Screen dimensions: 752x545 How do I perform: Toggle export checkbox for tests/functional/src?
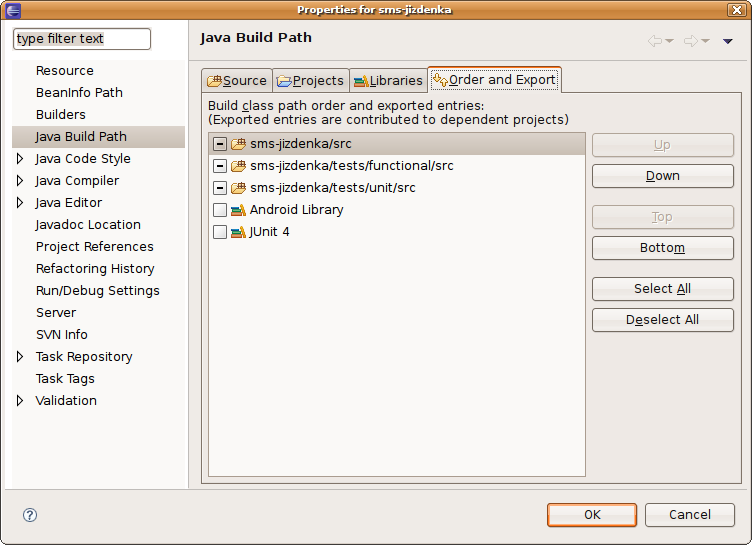[220, 166]
